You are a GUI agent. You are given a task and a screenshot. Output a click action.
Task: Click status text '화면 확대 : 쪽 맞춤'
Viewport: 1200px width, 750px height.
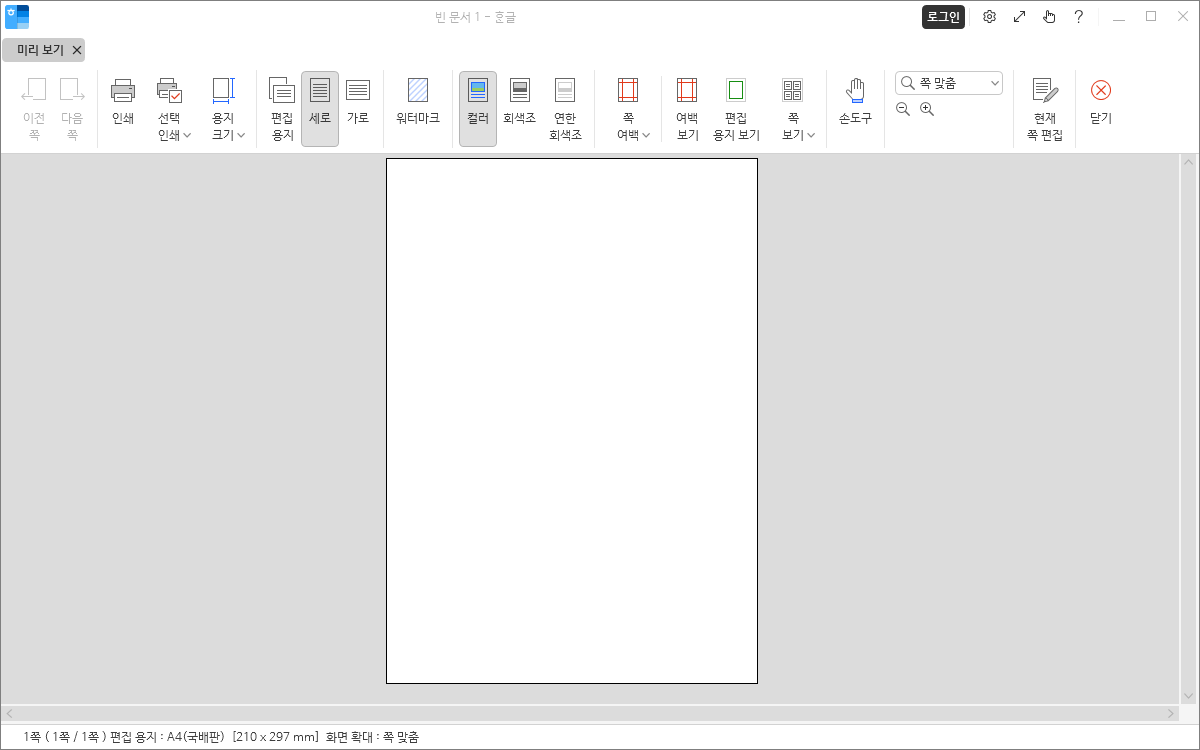point(372,737)
